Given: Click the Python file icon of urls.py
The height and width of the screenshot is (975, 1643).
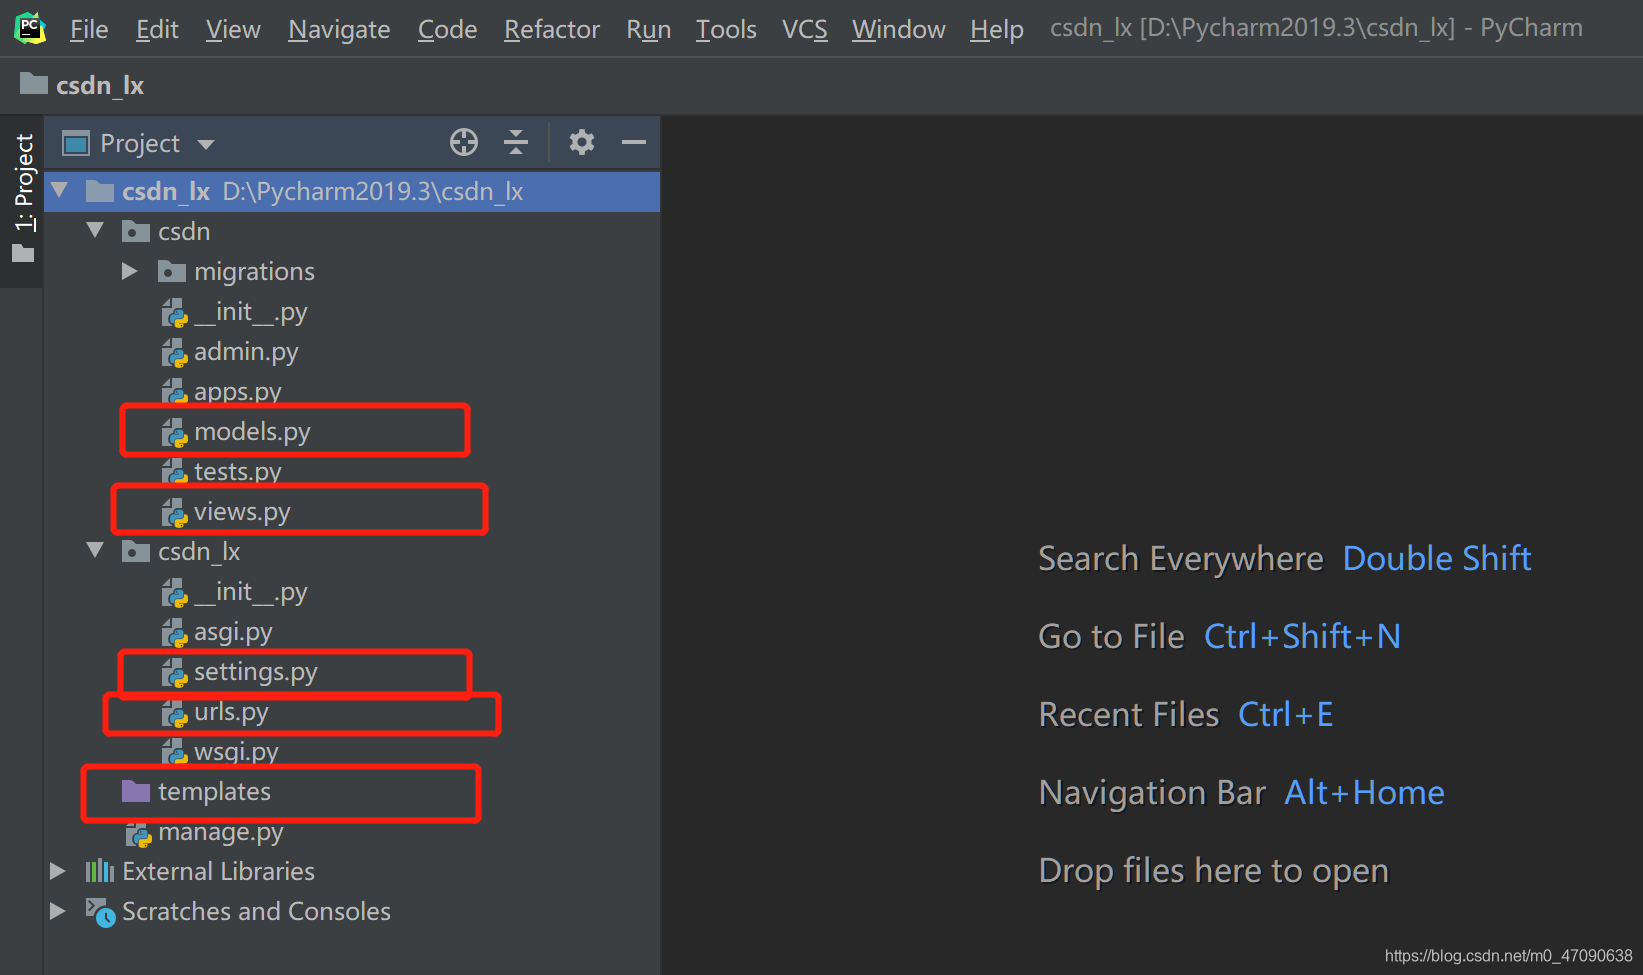Looking at the screenshot, I should click(x=175, y=712).
